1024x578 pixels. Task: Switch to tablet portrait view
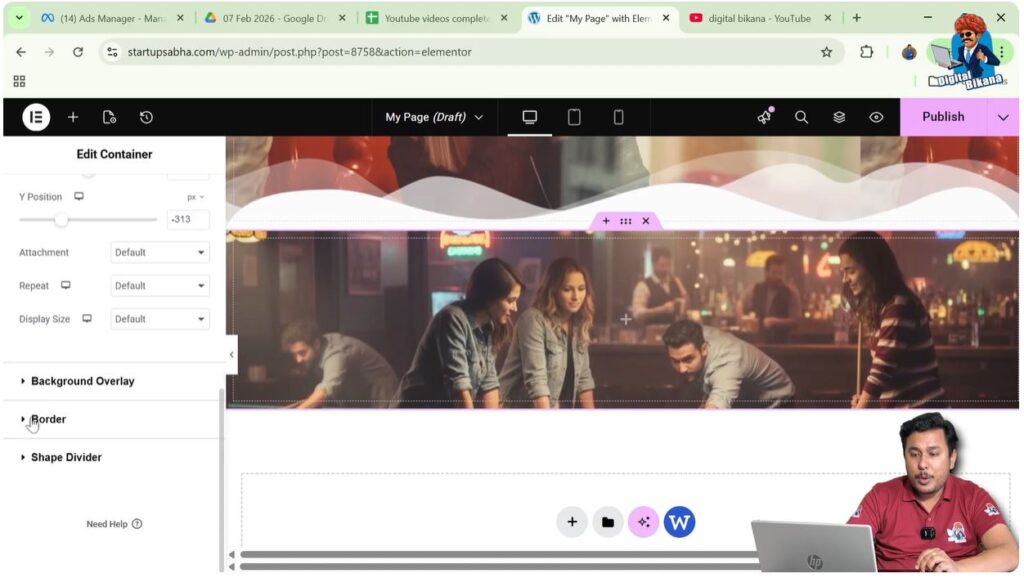coord(574,117)
